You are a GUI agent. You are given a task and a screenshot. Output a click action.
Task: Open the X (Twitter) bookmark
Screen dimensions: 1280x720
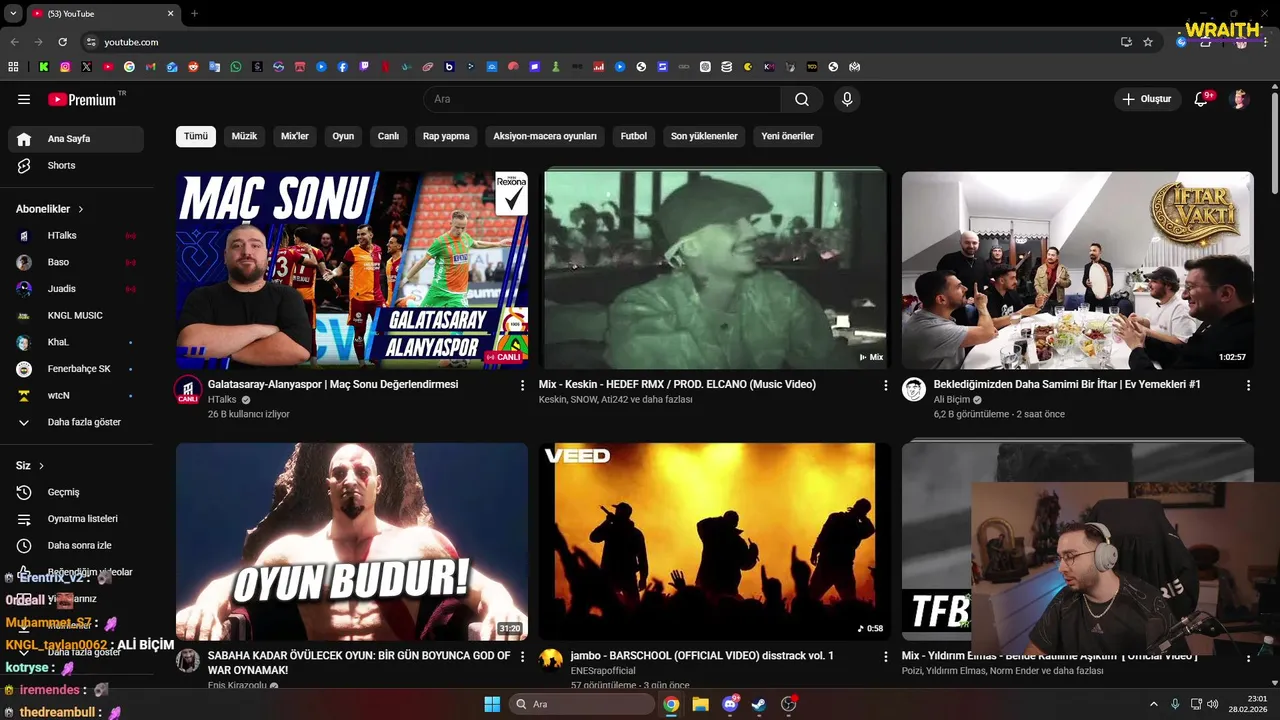coord(86,67)
